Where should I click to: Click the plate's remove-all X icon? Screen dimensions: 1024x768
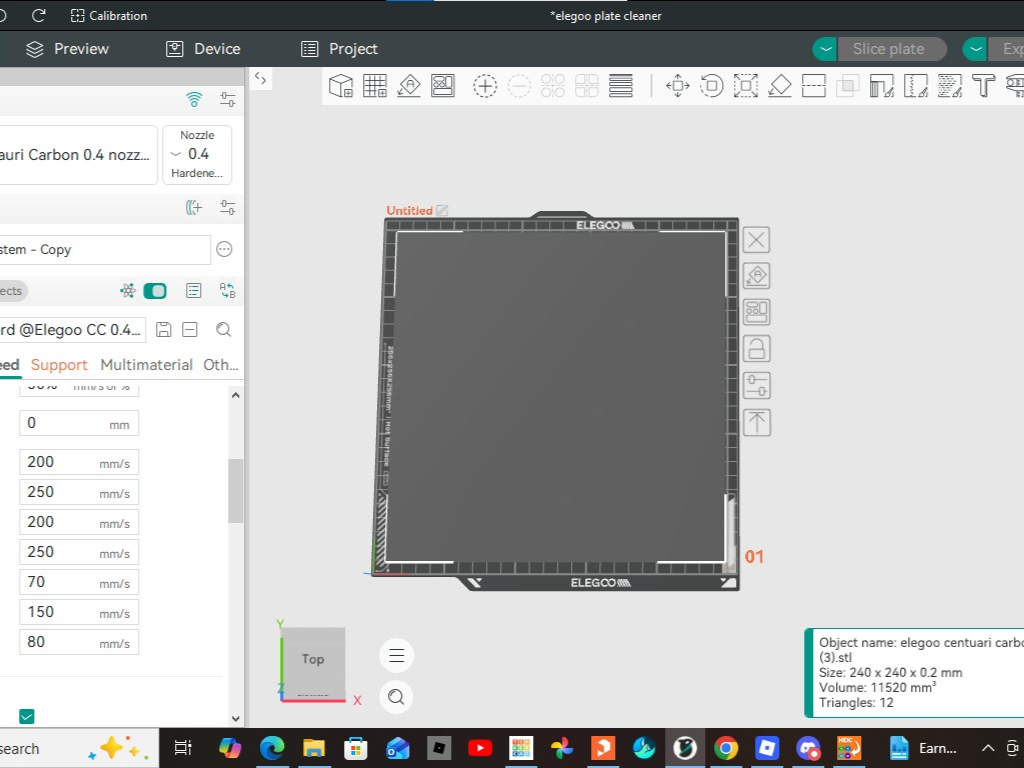click(x=756, y=240)
